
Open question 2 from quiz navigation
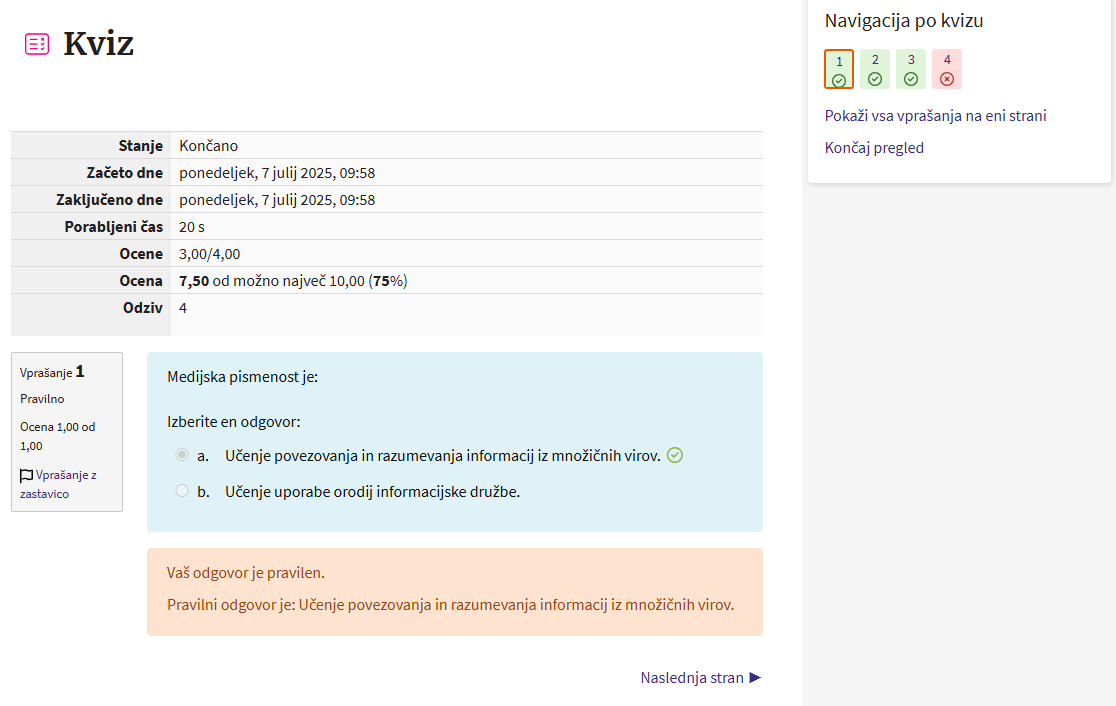875,69
